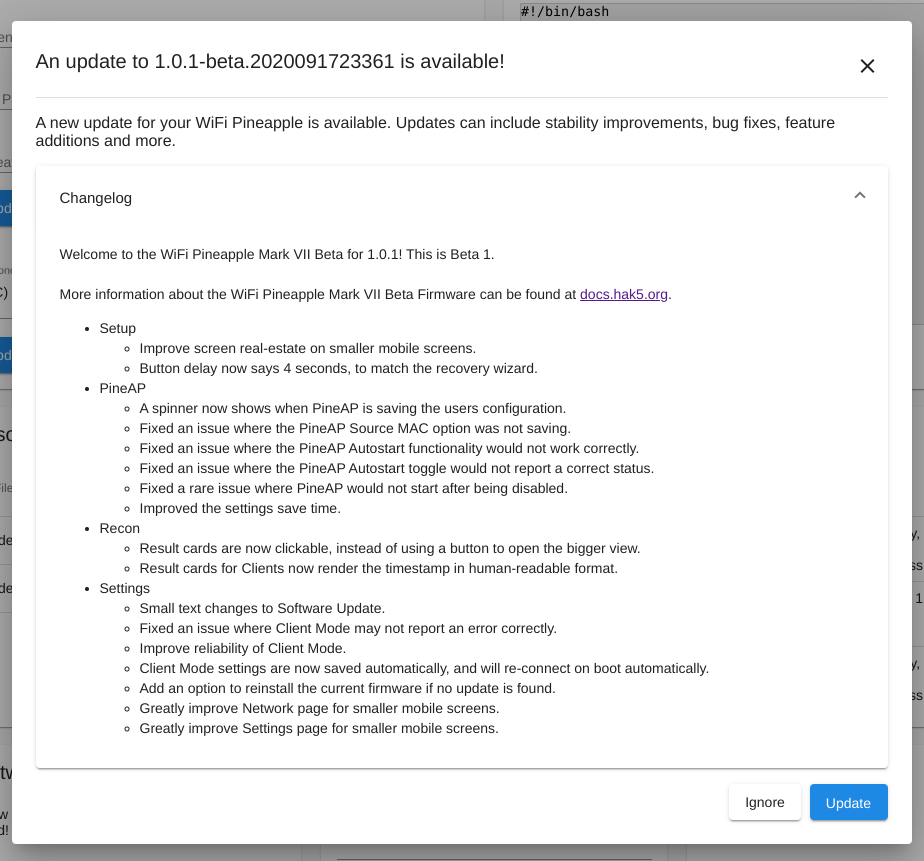Collapse the Changelog panel chevron
Screen dimensions: 924x861
tap(860, 196)
